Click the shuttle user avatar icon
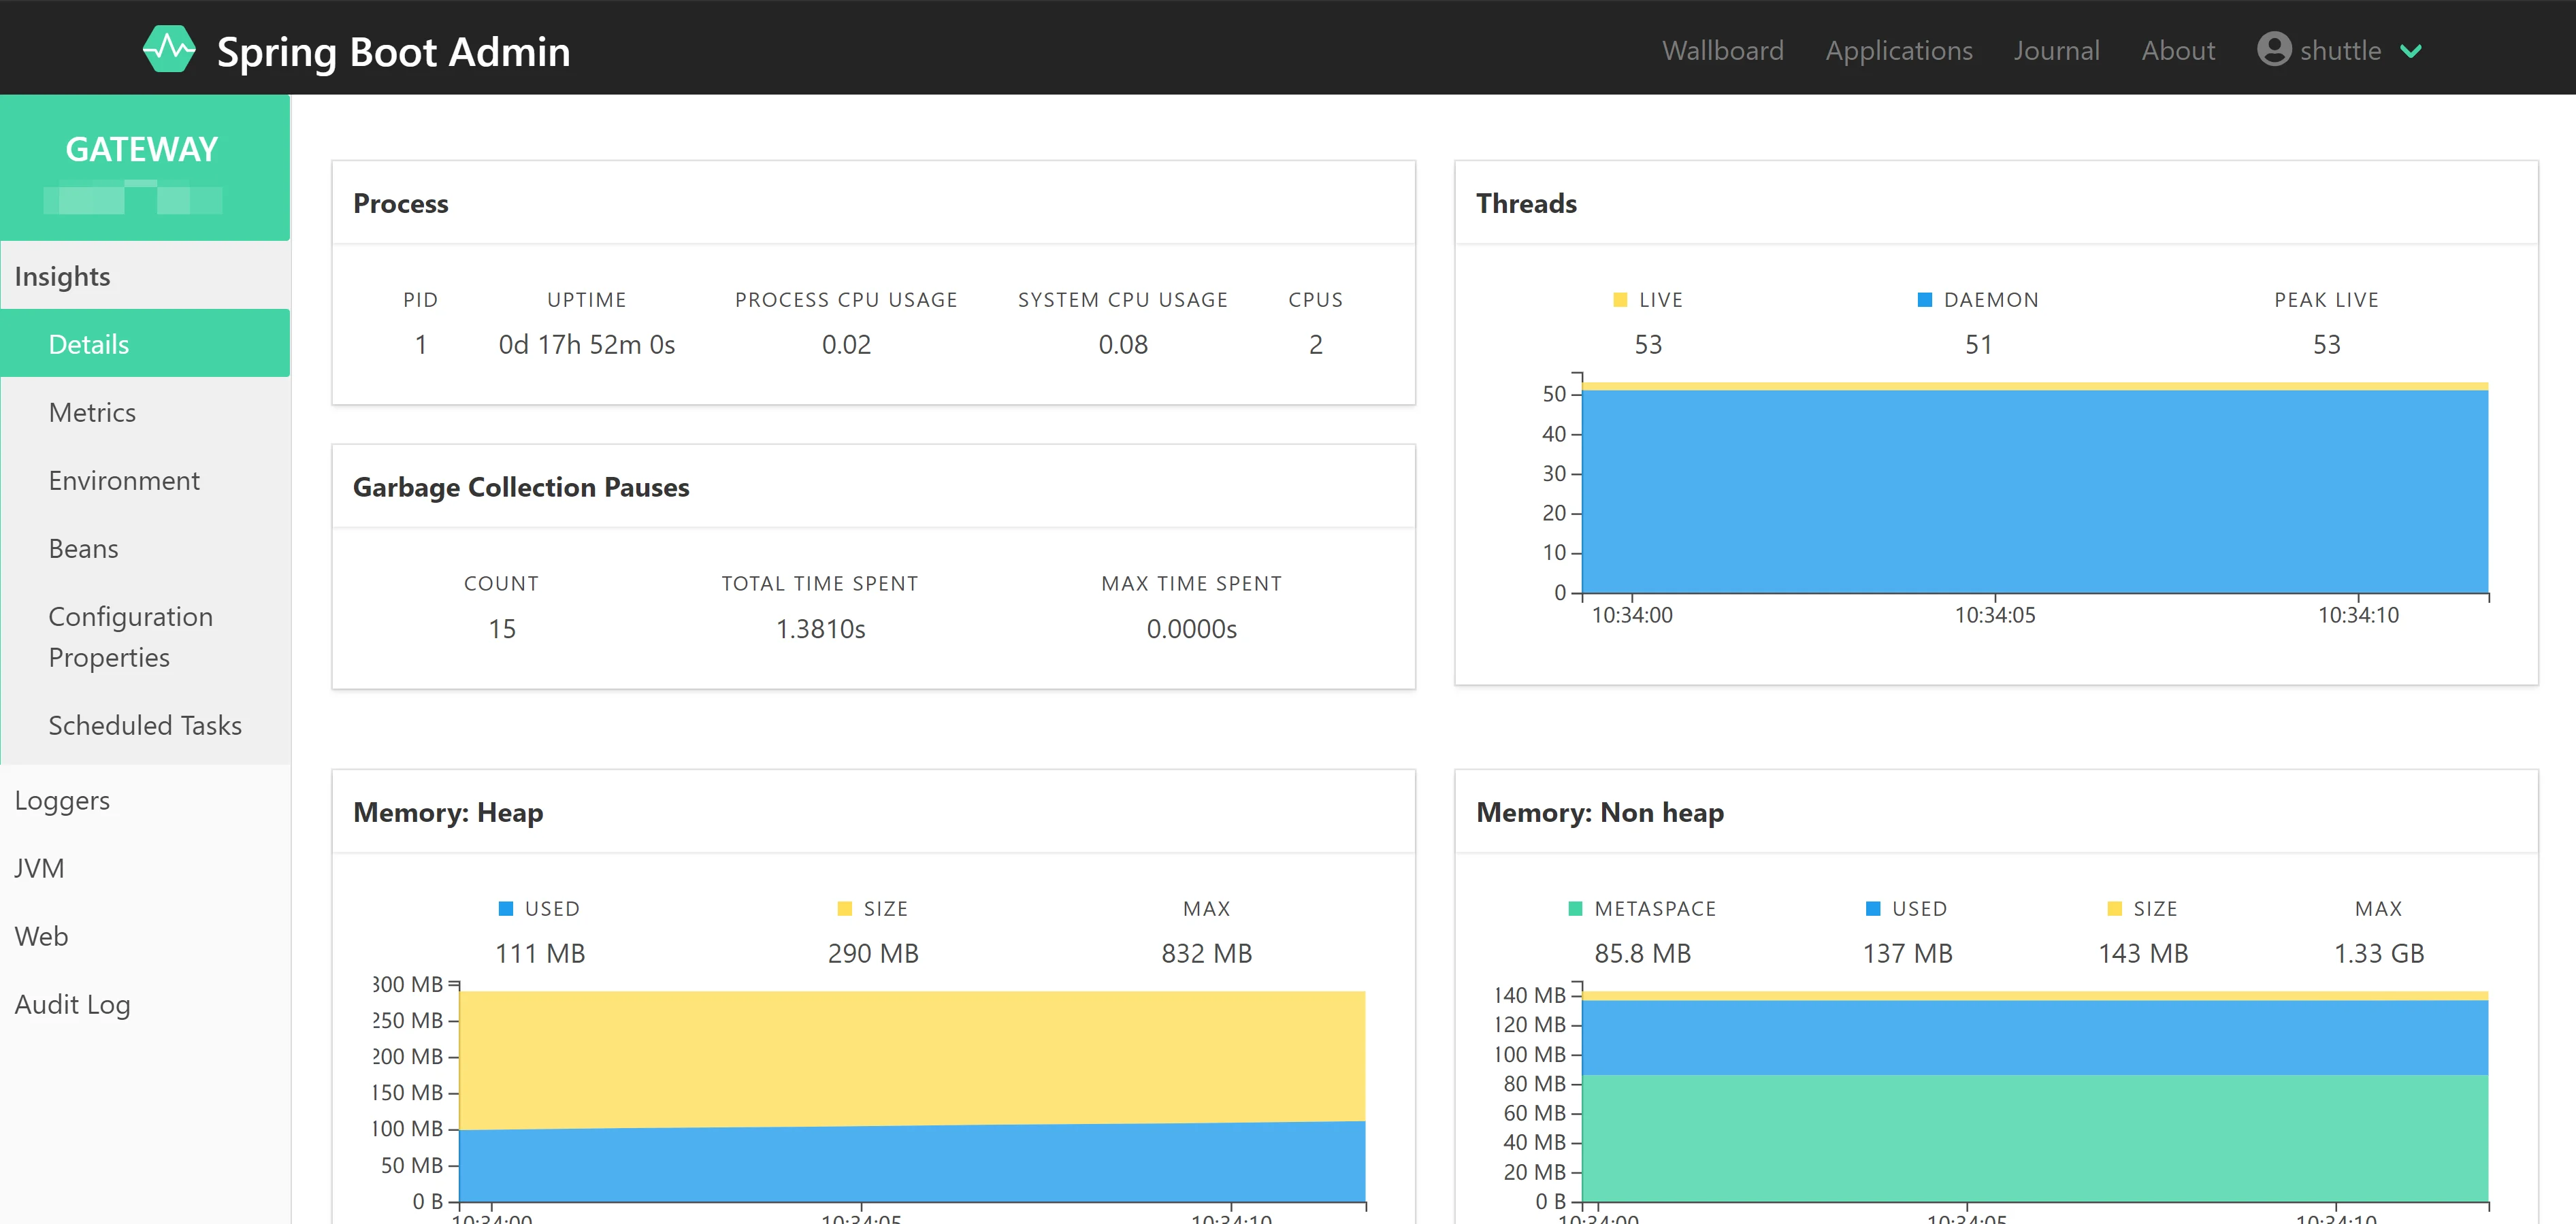Viewport: 2576px width, 1224px height. pos(2274,49)
